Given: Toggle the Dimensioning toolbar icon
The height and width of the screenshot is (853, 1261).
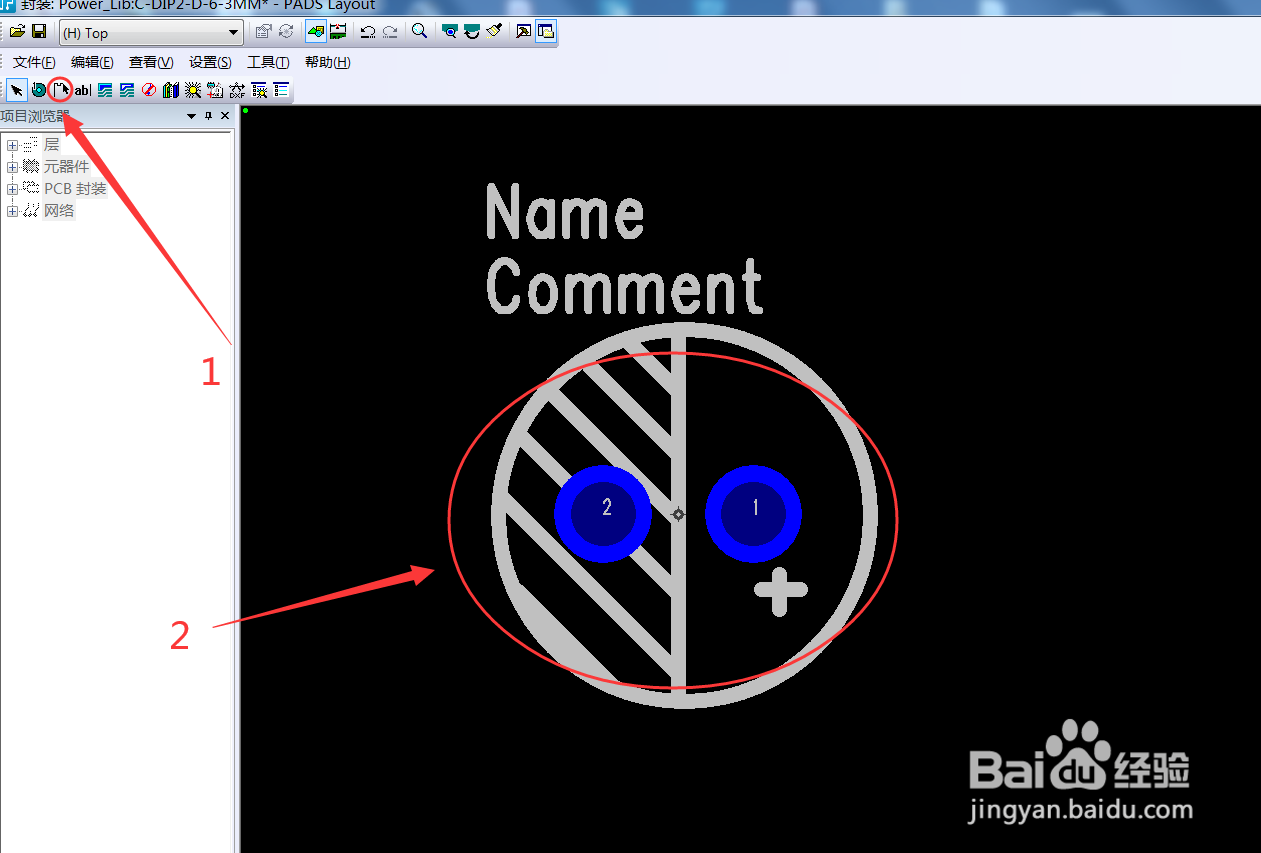Looking at the screenshot, I should [x=338, y=32].
